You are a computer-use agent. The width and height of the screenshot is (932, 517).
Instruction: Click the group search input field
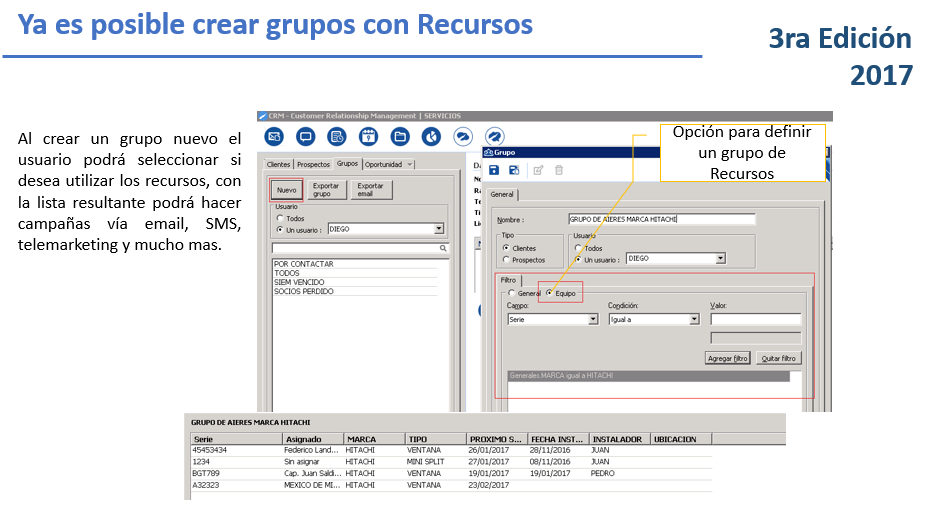coord(360,248)
